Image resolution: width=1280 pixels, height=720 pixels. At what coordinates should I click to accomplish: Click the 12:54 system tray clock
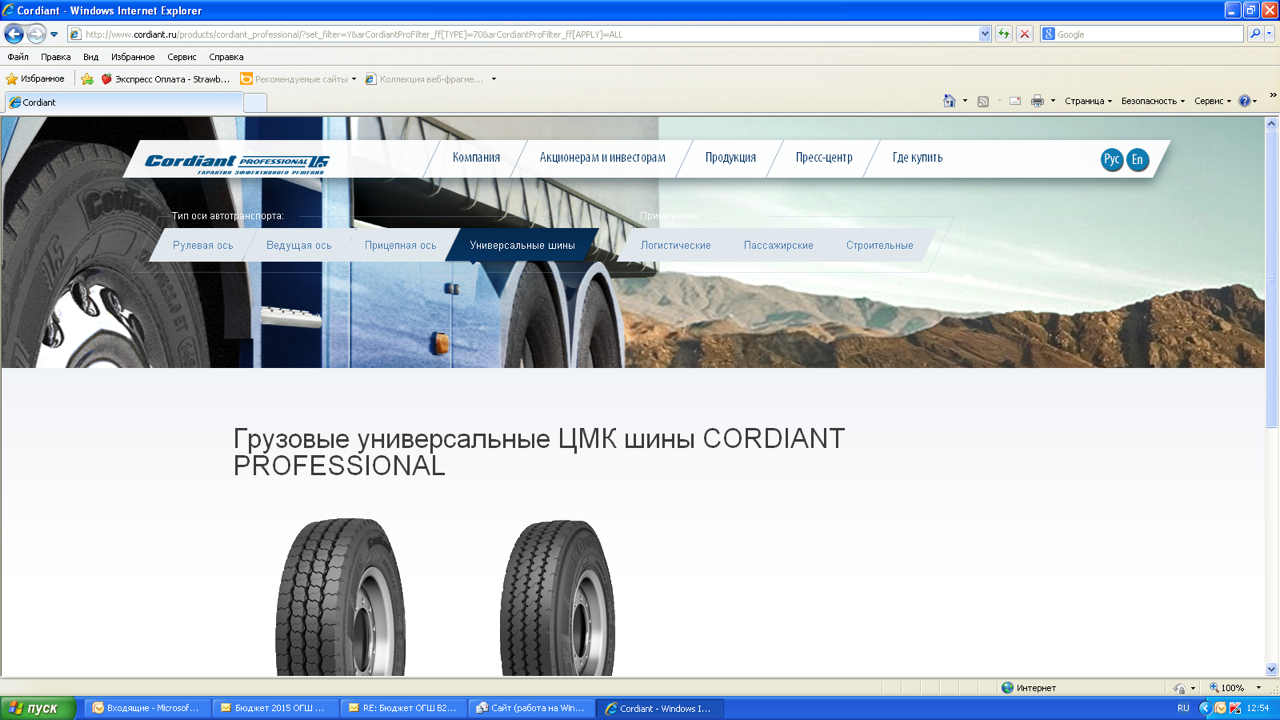click(1258, 708)
